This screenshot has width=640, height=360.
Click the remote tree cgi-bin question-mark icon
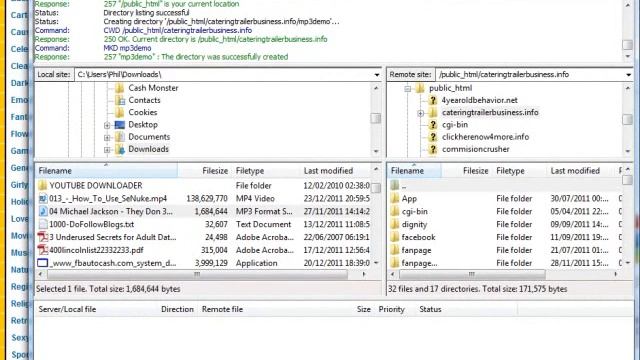coord(433,125)
